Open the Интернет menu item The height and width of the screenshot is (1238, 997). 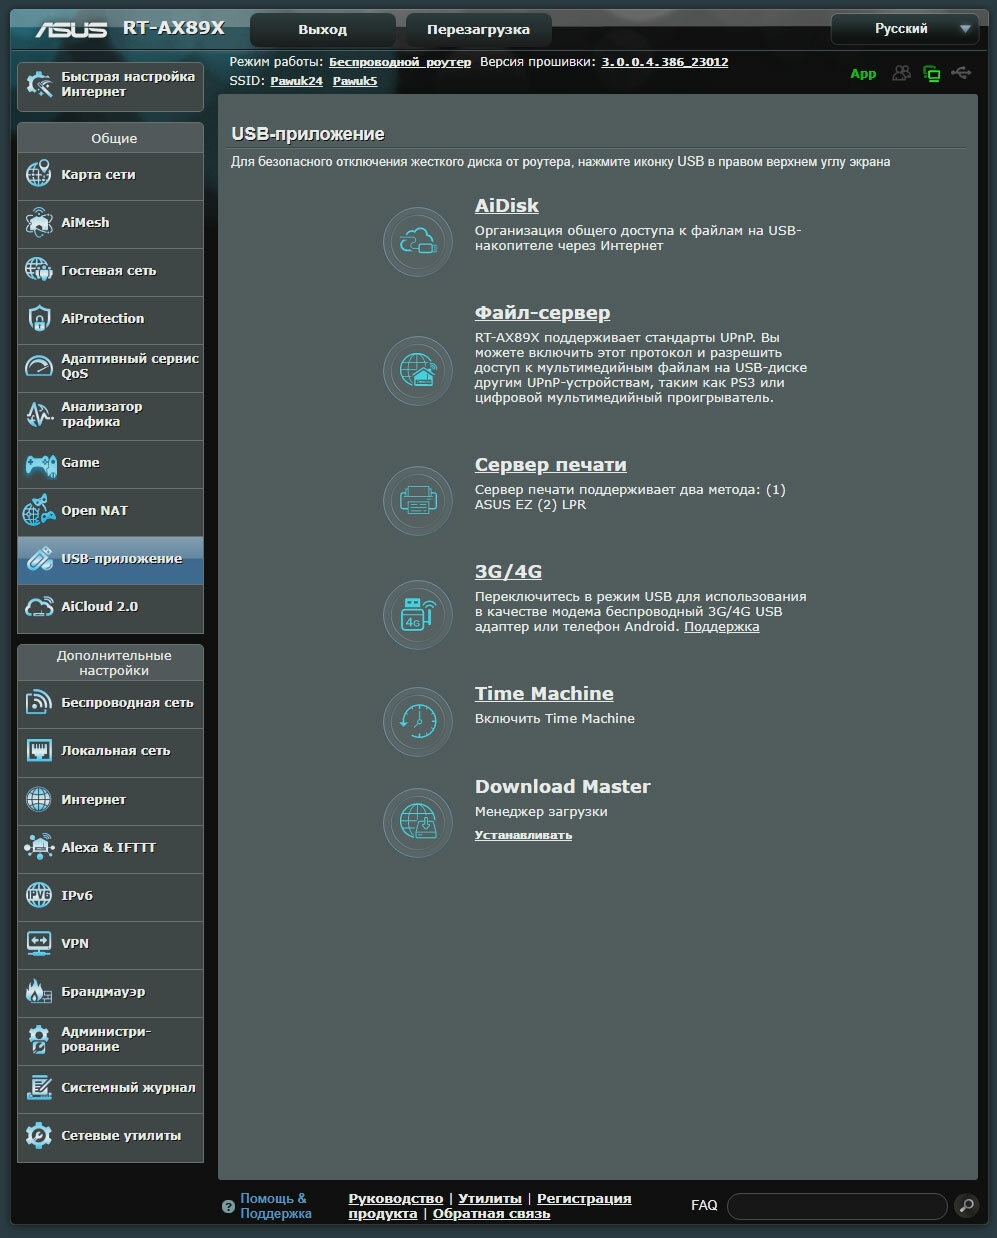pyautogui.click(x=110, y=799)
